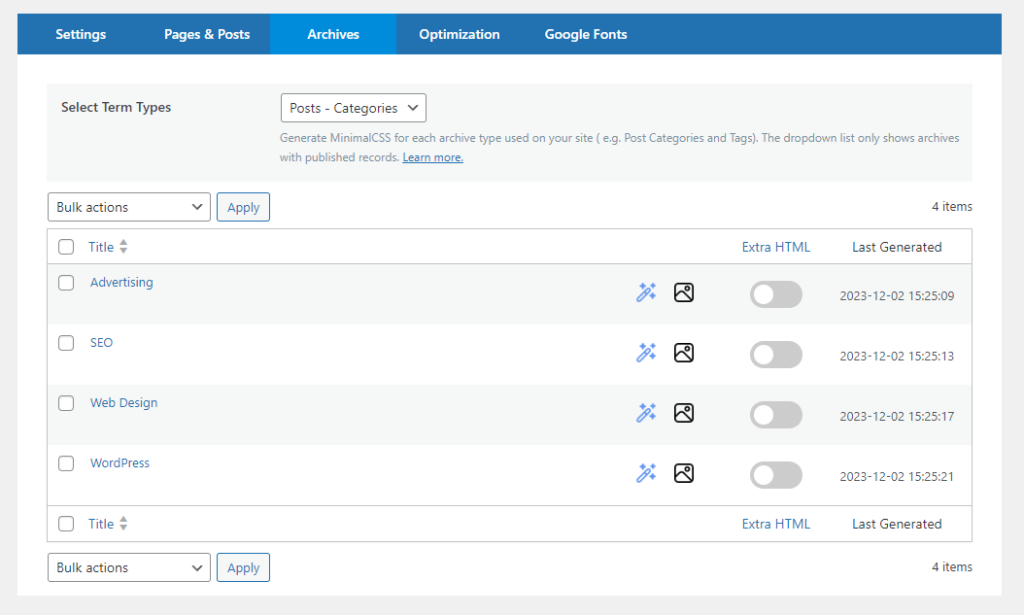Expand the top Bulk actions dropdown
Screen dimensions: 1024x615
129,207
